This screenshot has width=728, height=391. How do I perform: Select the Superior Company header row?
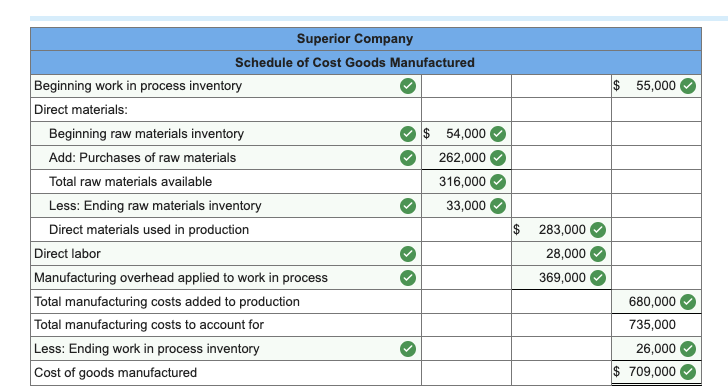[x=366, y=39]
